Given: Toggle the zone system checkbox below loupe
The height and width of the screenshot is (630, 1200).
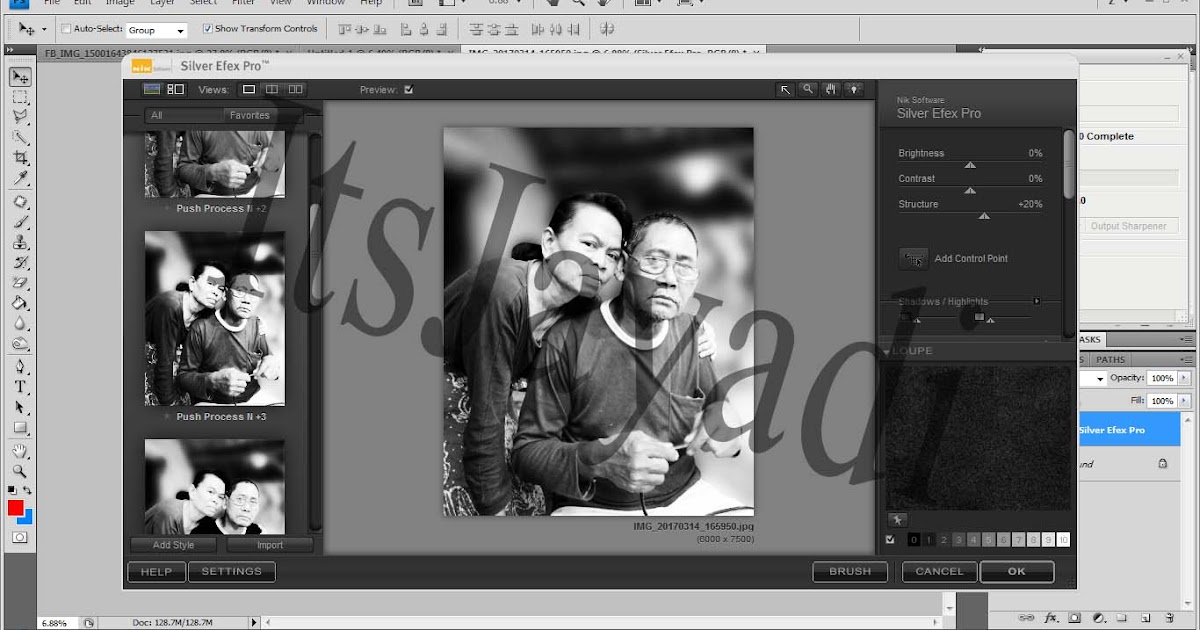Looking at the screenshot, I should tap(891, 540).
